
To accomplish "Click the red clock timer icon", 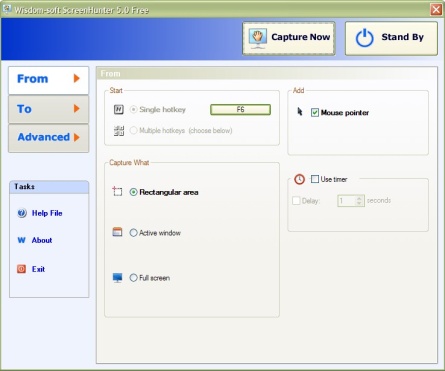I will pos(299,179).
